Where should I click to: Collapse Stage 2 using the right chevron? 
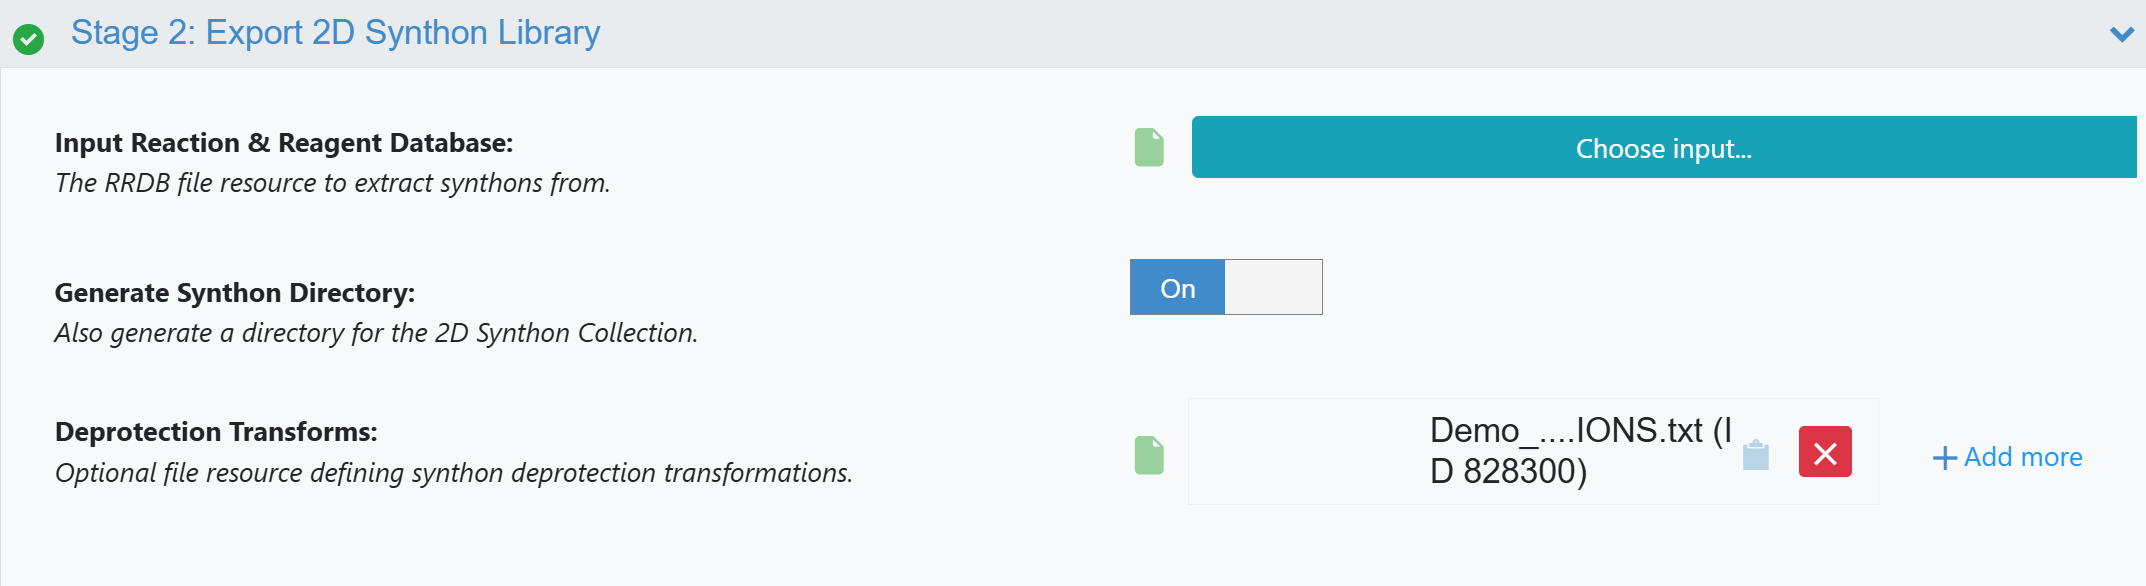2121,34
